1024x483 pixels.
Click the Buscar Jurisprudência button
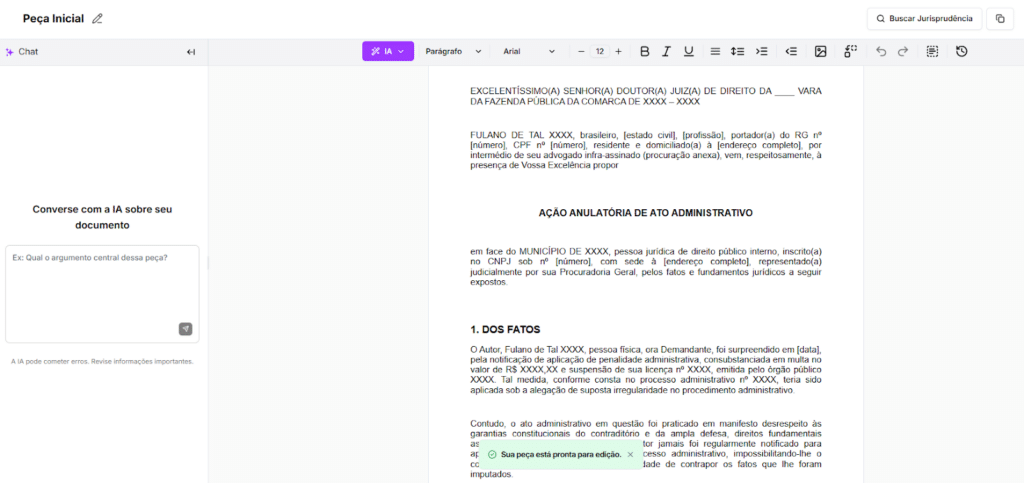tap(924, 19)
